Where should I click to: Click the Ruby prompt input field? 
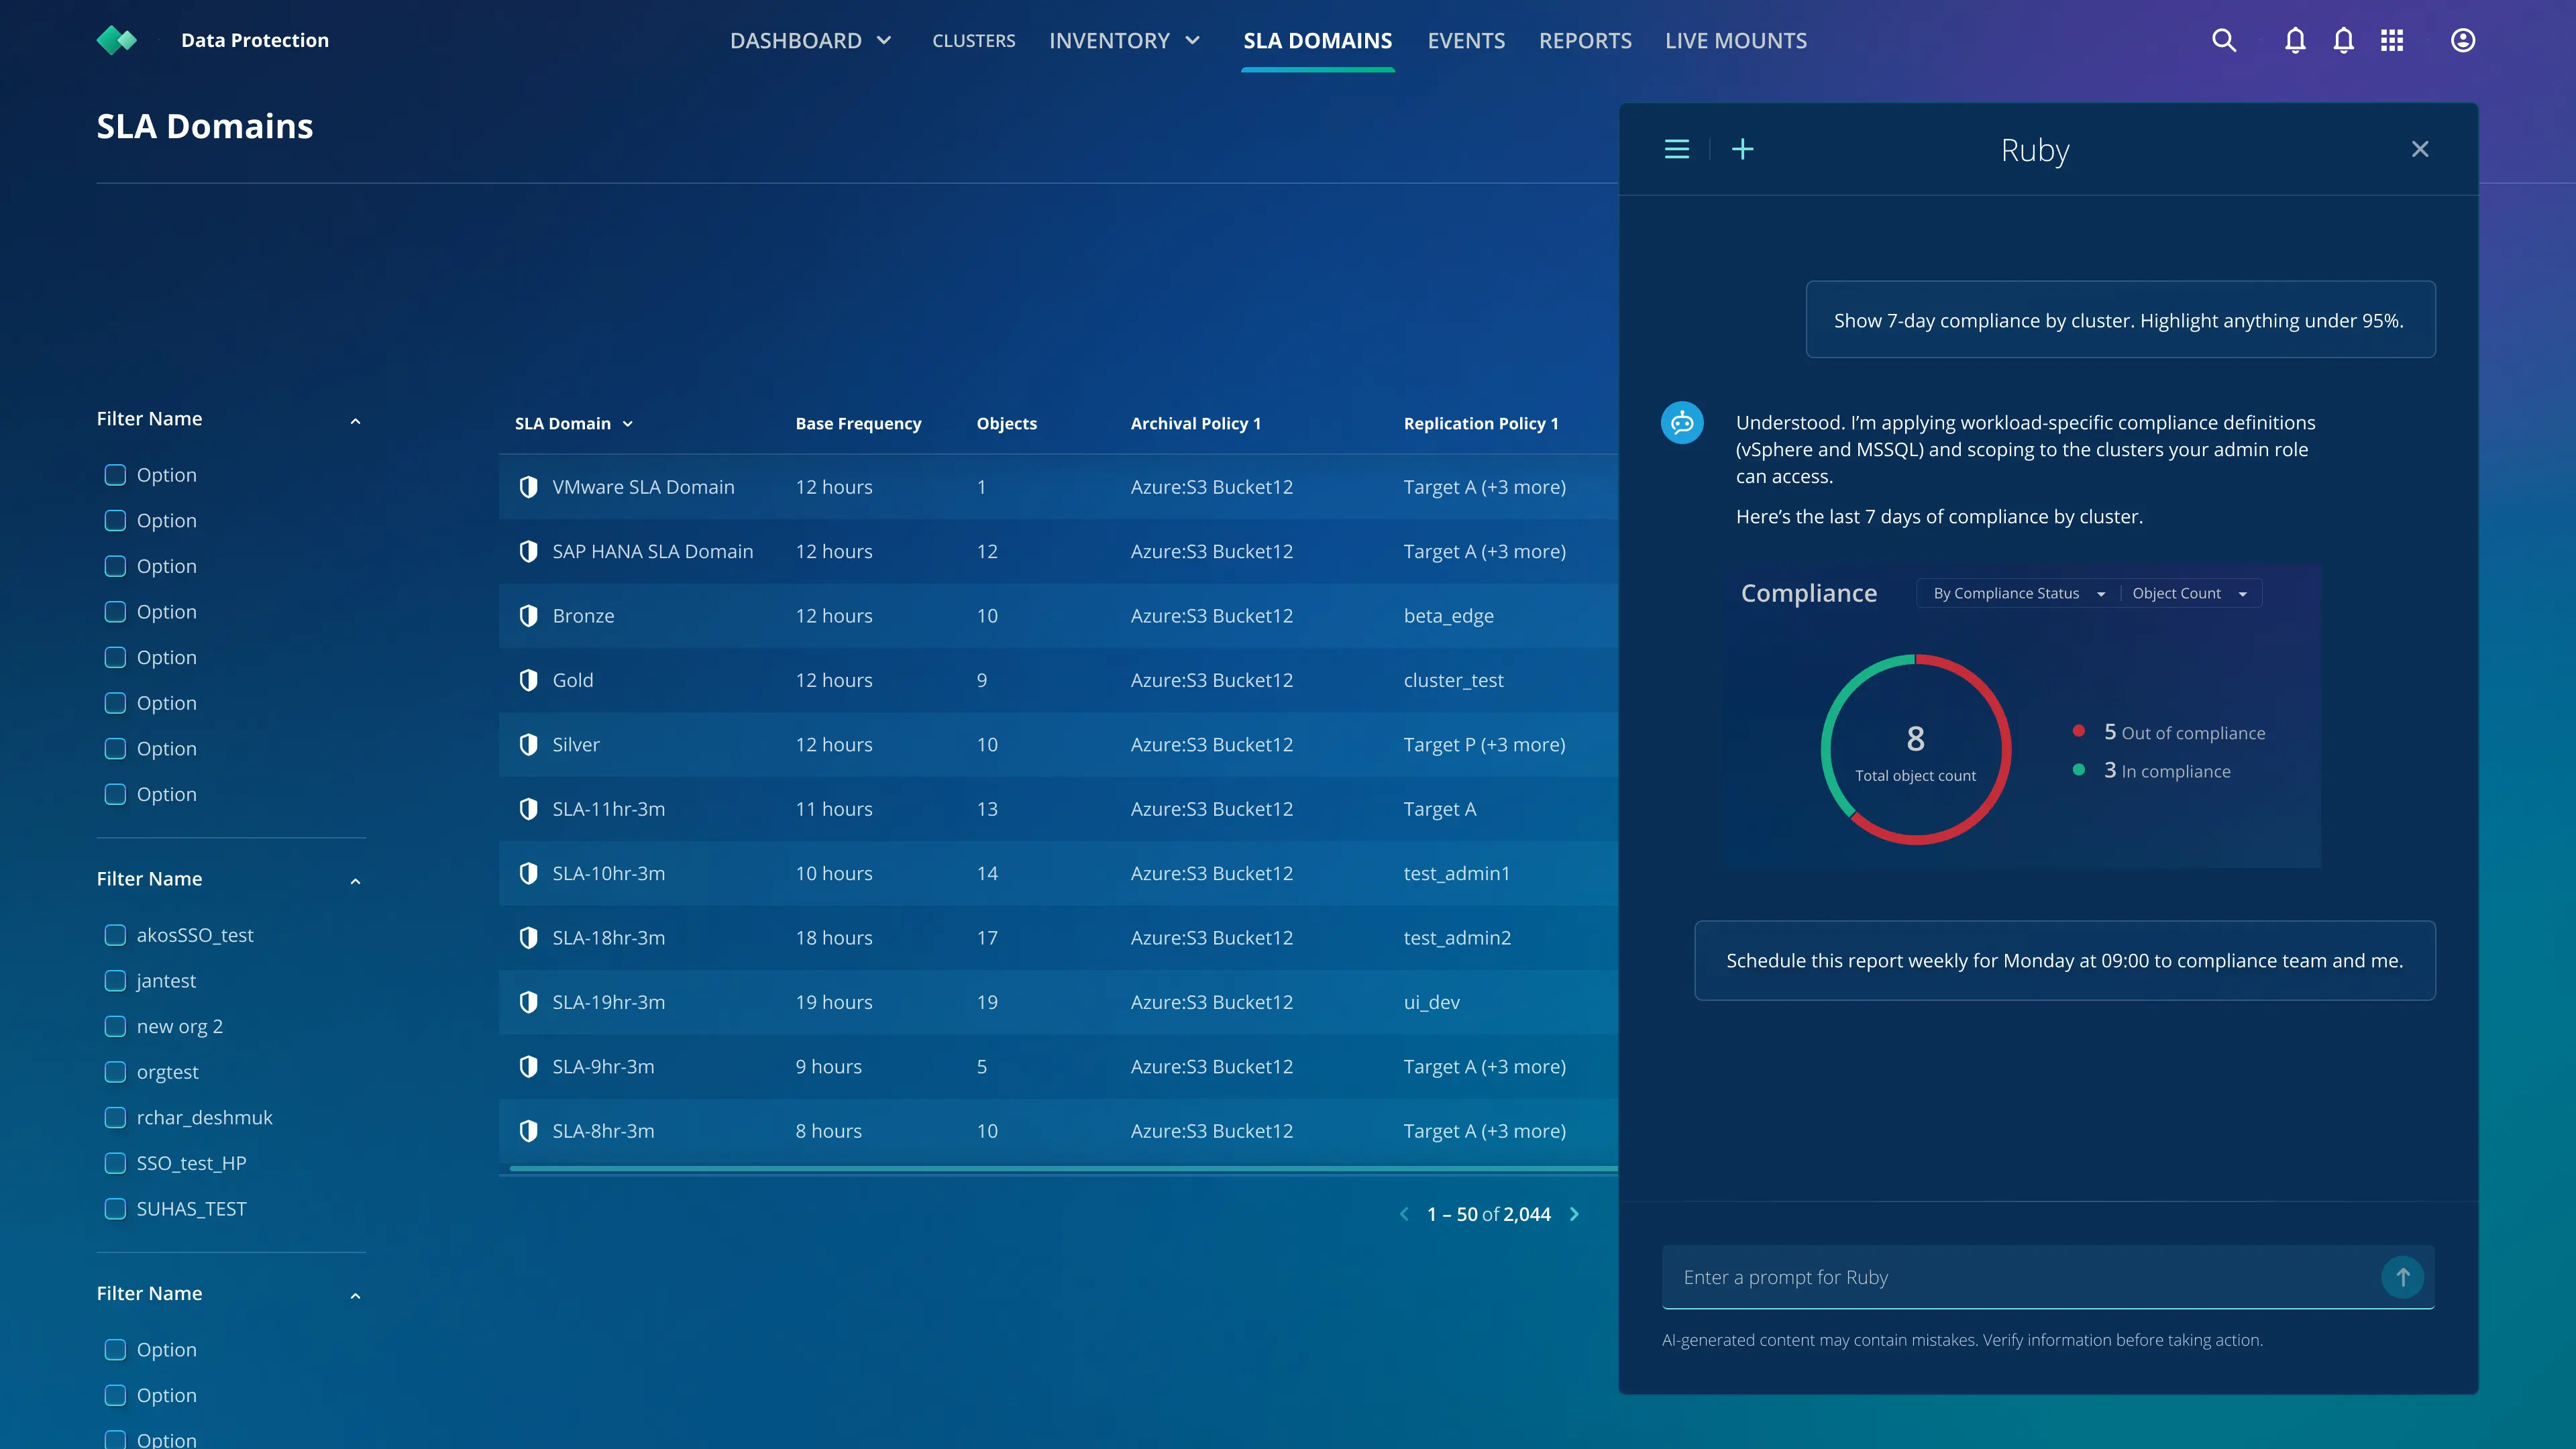click(2020, 1277)
